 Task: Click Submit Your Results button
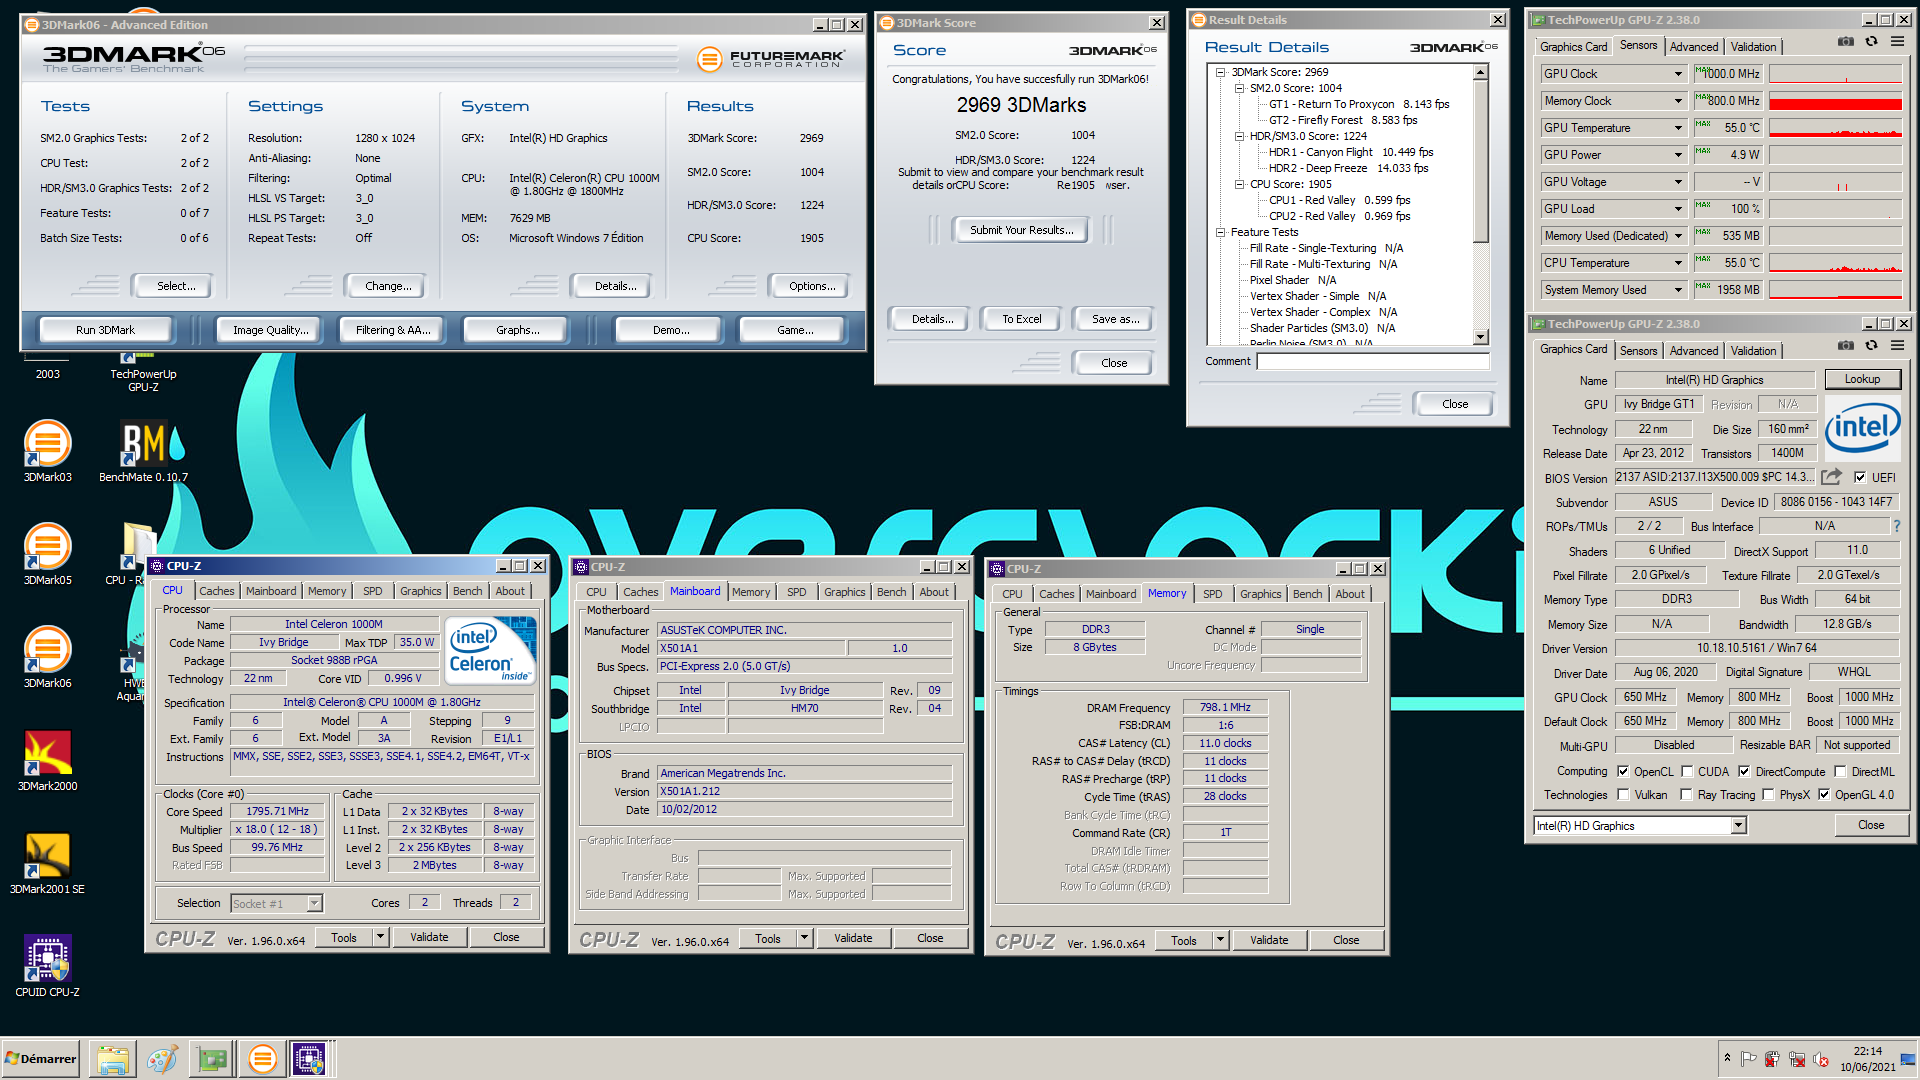click(x=1021, y=230)
